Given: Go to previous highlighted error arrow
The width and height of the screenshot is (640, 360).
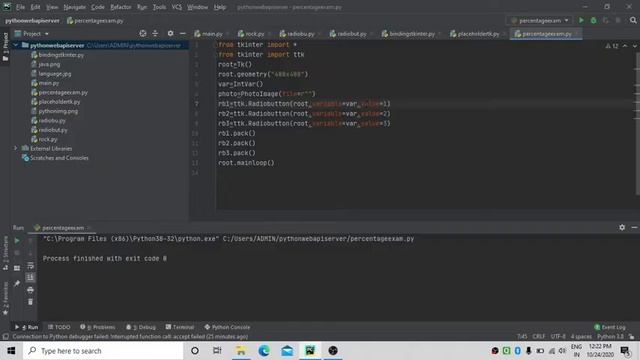Looking at the screenshot, I should [x=625, y=46].
